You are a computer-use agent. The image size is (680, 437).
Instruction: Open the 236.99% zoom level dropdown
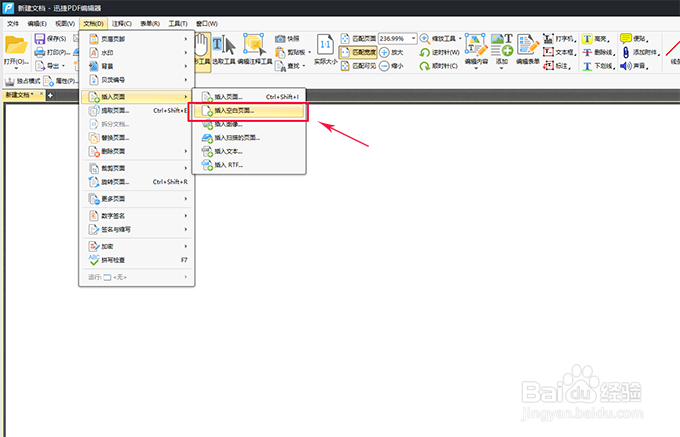coord(414,39)
